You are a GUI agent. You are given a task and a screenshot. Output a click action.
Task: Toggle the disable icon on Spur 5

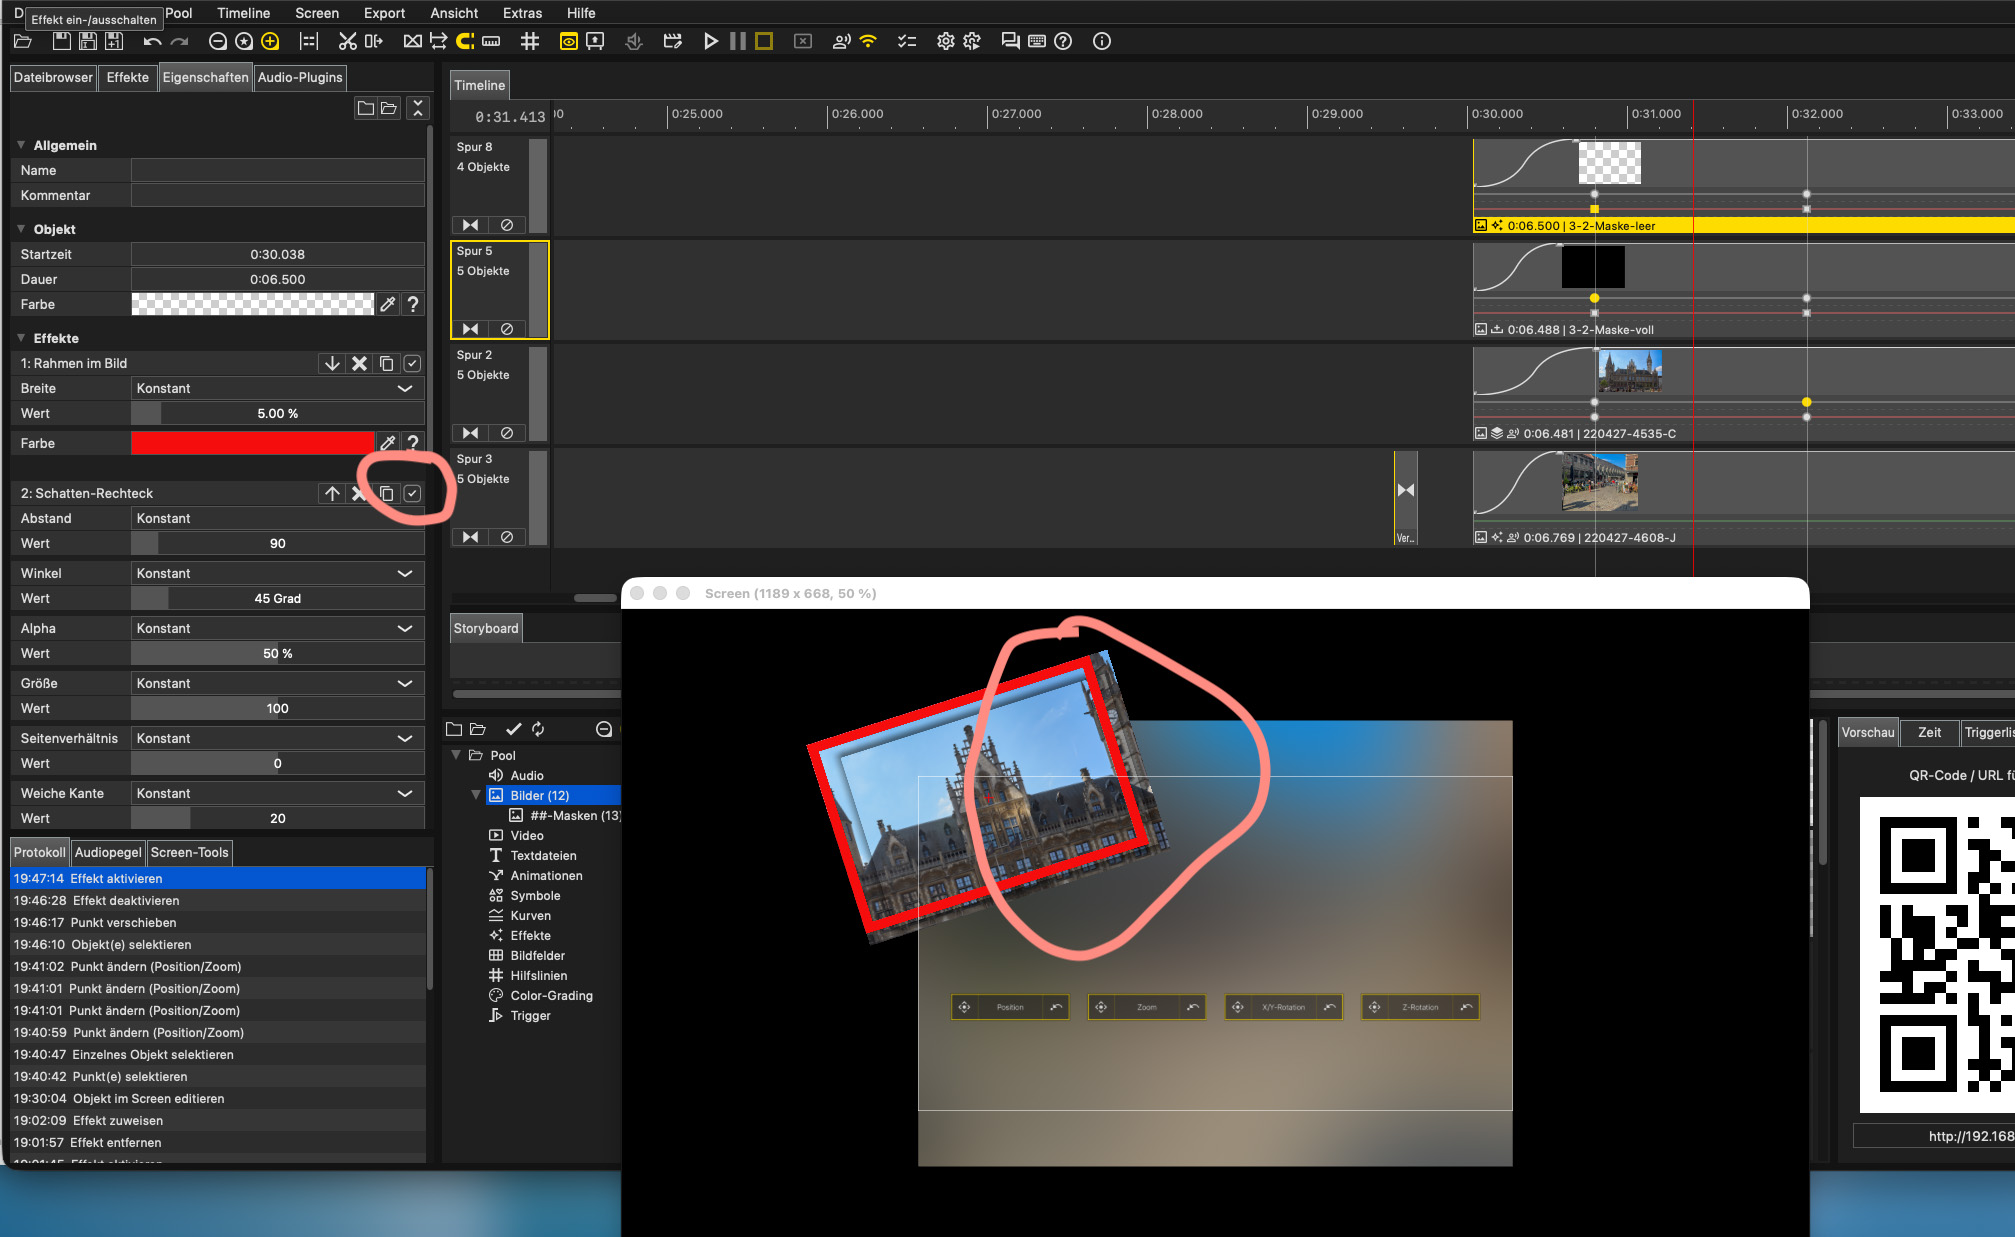pyautogui.click(x=507, y=329)
